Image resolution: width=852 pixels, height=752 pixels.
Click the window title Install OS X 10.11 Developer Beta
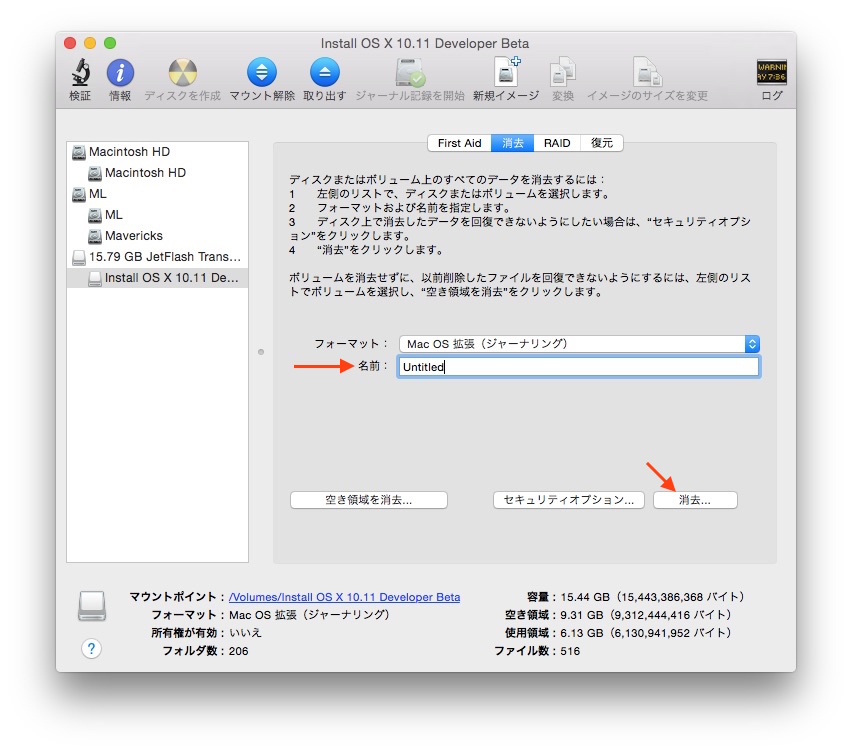425,43
